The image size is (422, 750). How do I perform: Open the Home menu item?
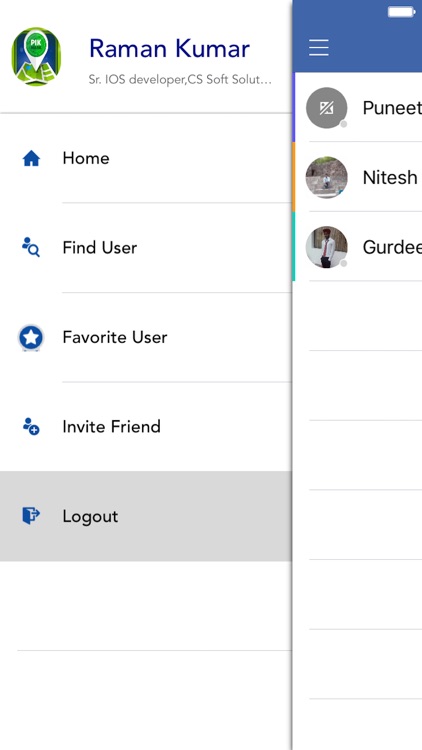coord(146,158)
